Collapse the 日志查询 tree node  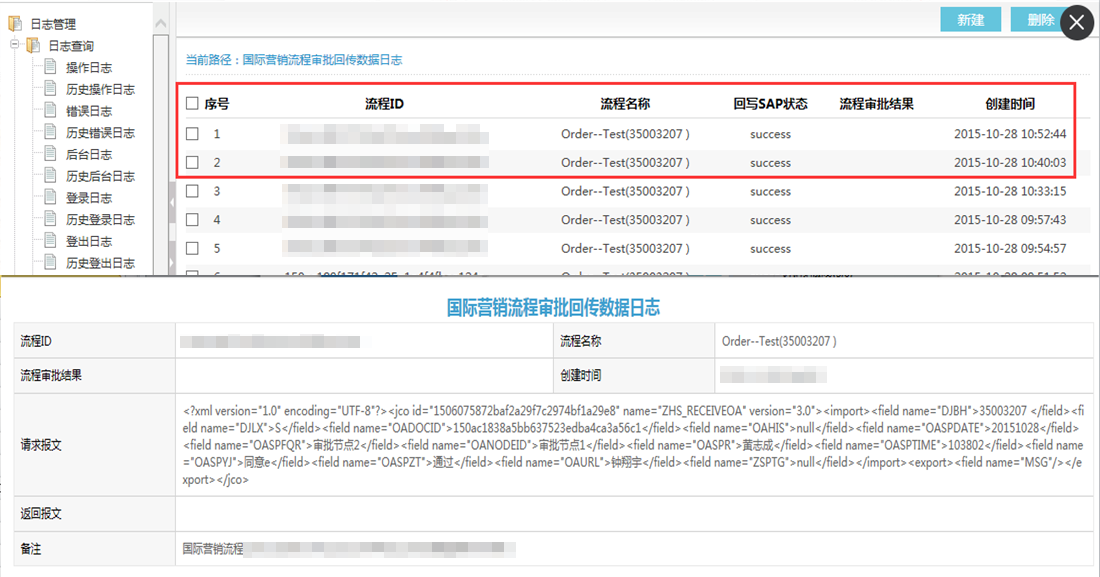point(15,46)
